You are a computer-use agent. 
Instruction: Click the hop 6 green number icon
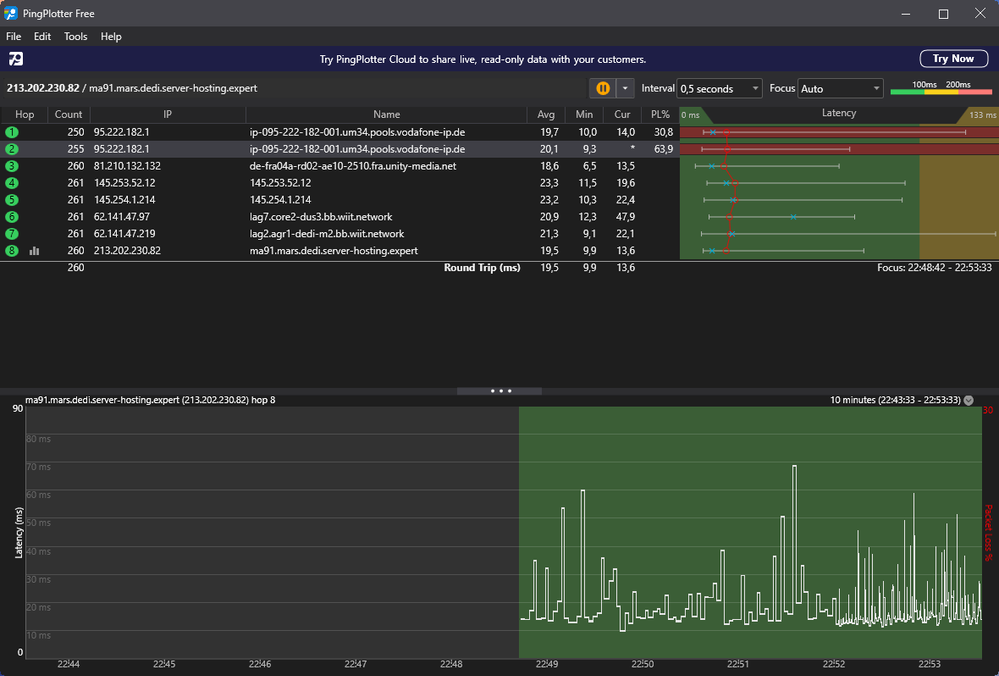(x=12, y=217)
